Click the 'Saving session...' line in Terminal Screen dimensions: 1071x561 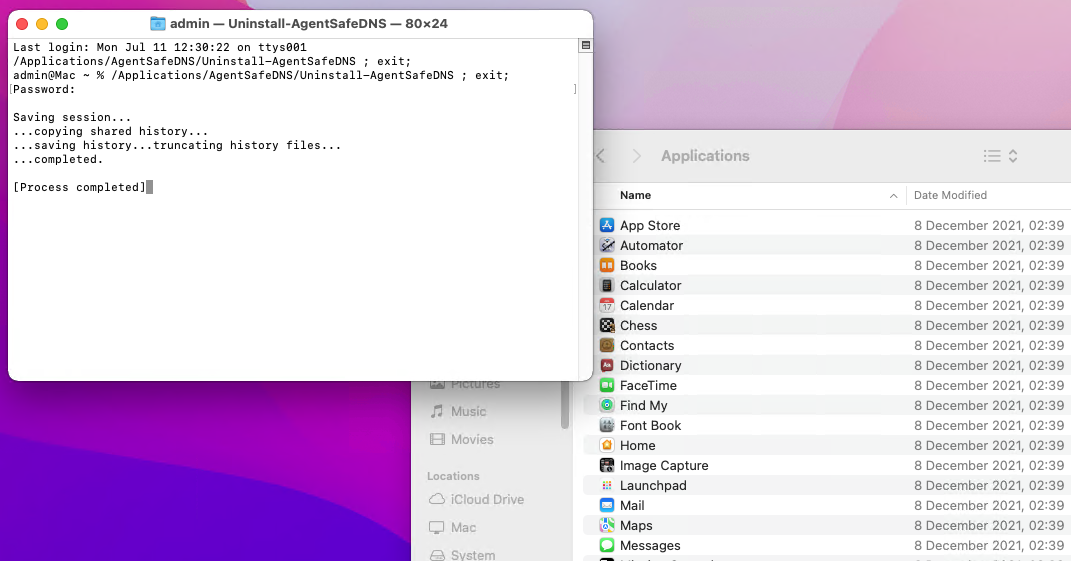72,118
